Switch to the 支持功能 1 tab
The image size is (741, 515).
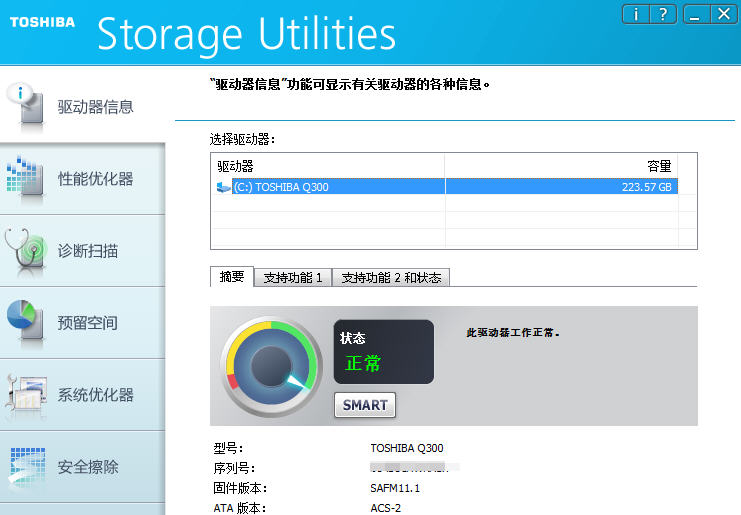(293, 277)
